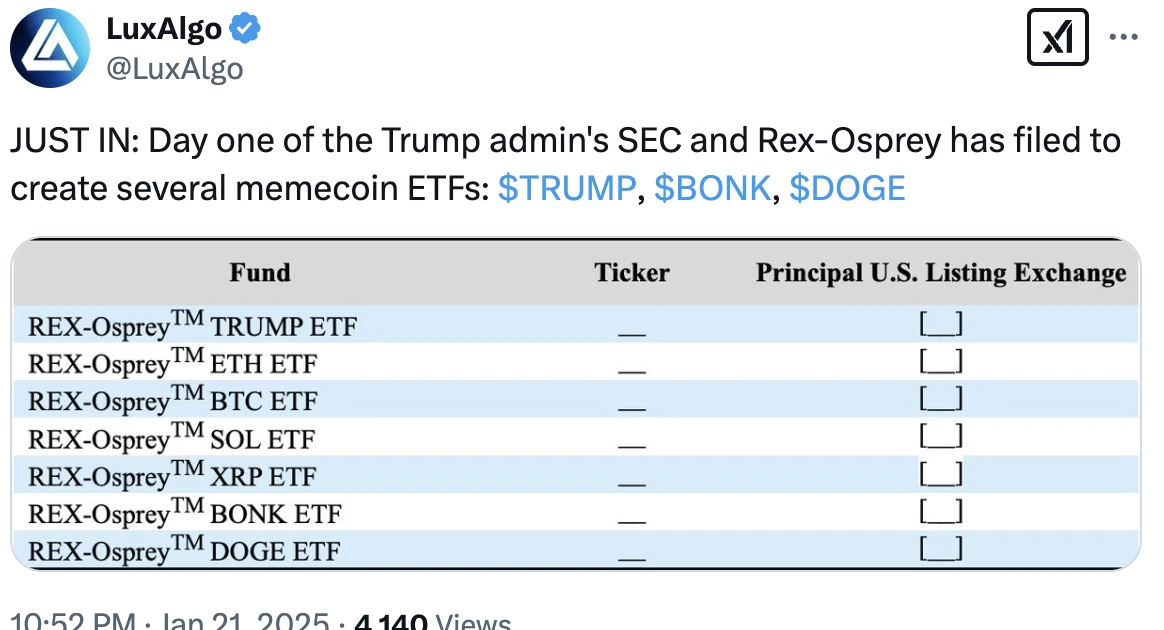Open the embedded ETF filing table image
Image resolution: width=1164 pixels, height=630 pixels.
(580, 400)
